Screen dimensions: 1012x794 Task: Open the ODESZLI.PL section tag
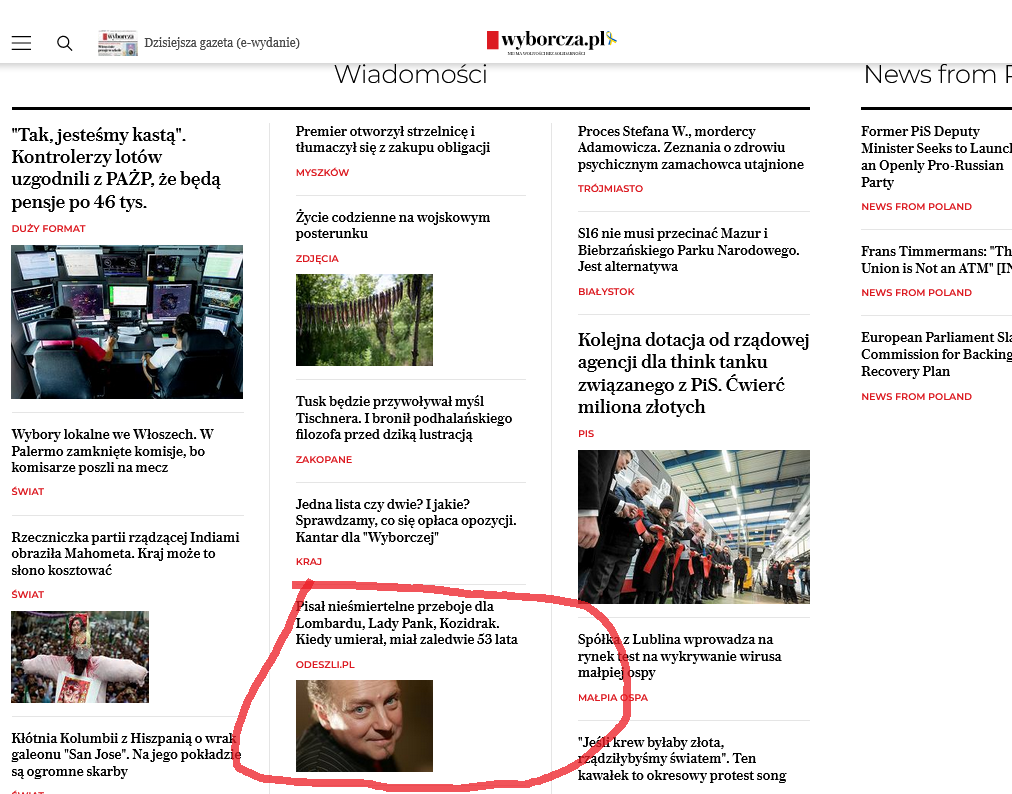tap(325, 665)
